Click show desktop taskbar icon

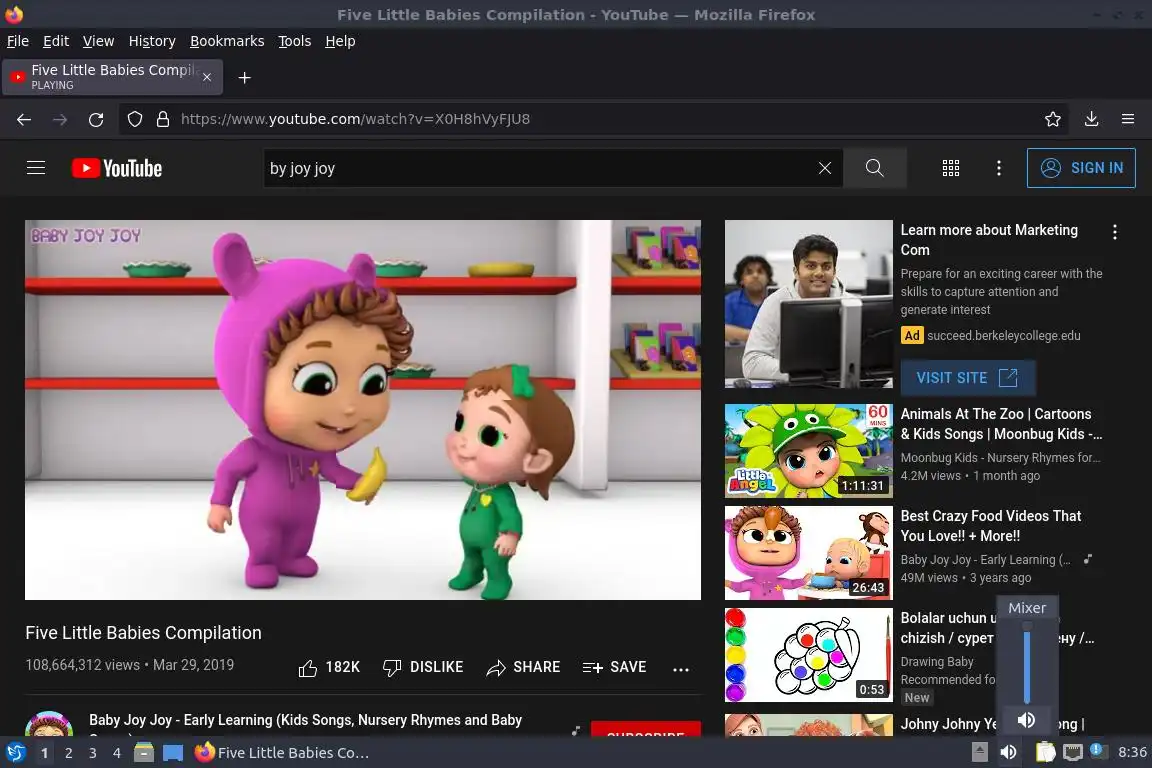pos(173,753)
